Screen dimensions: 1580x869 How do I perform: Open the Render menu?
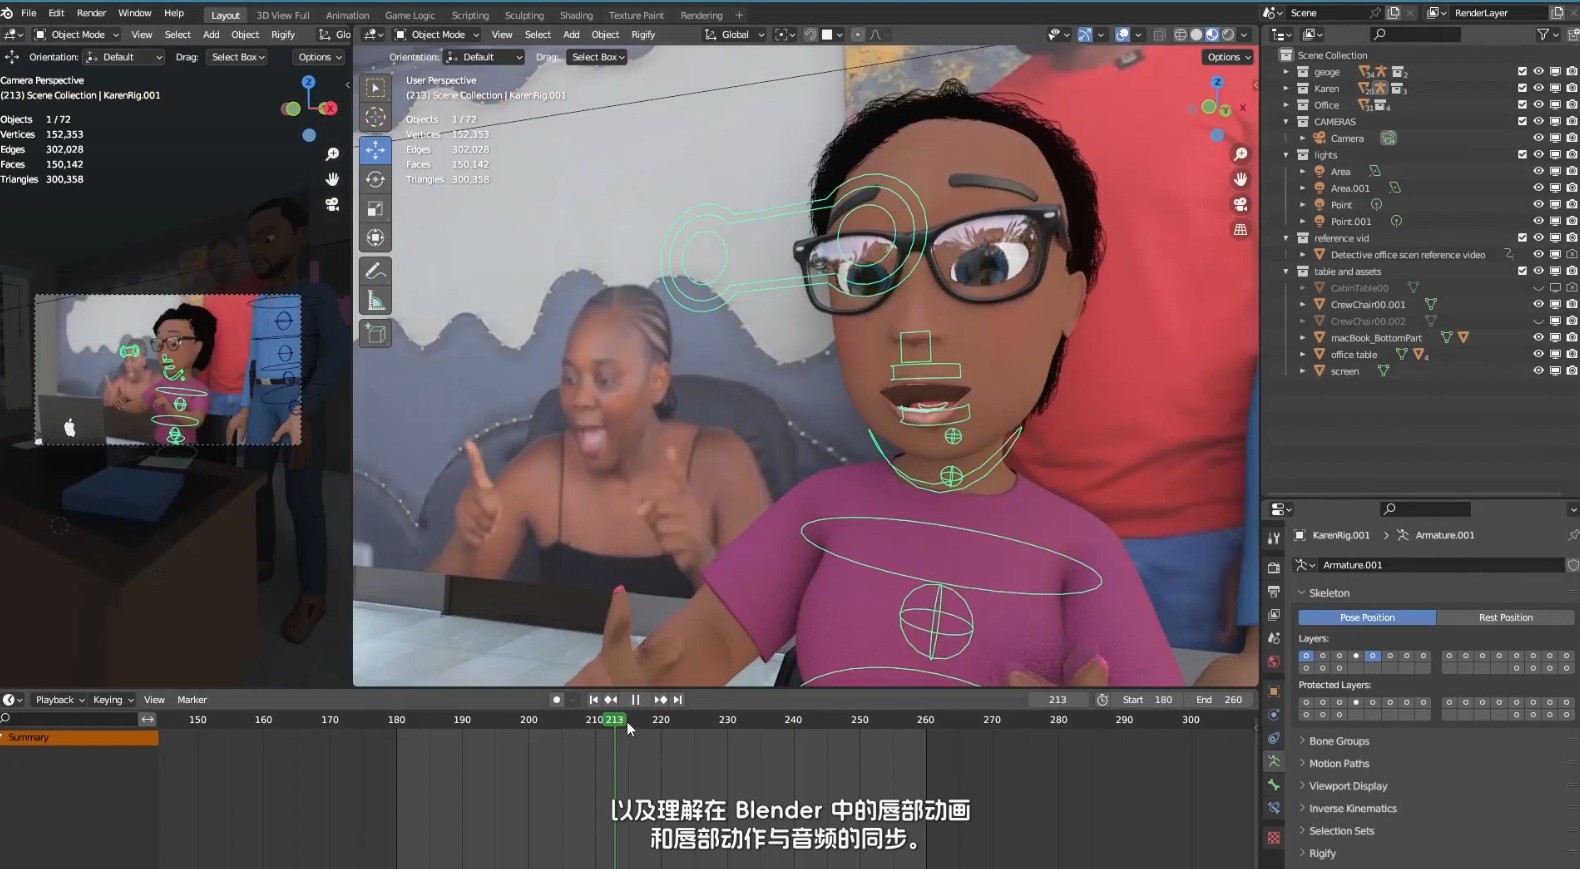pos(91,13)
